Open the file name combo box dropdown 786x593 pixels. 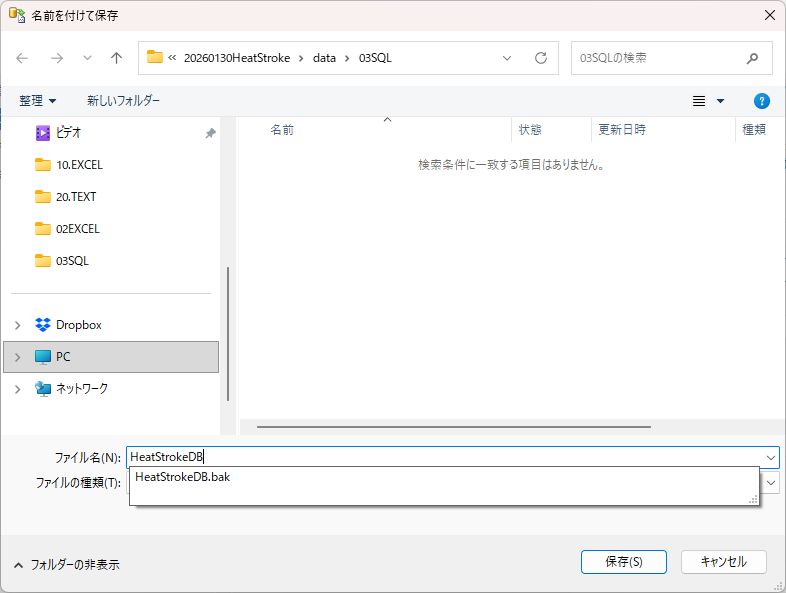(770, 457)
